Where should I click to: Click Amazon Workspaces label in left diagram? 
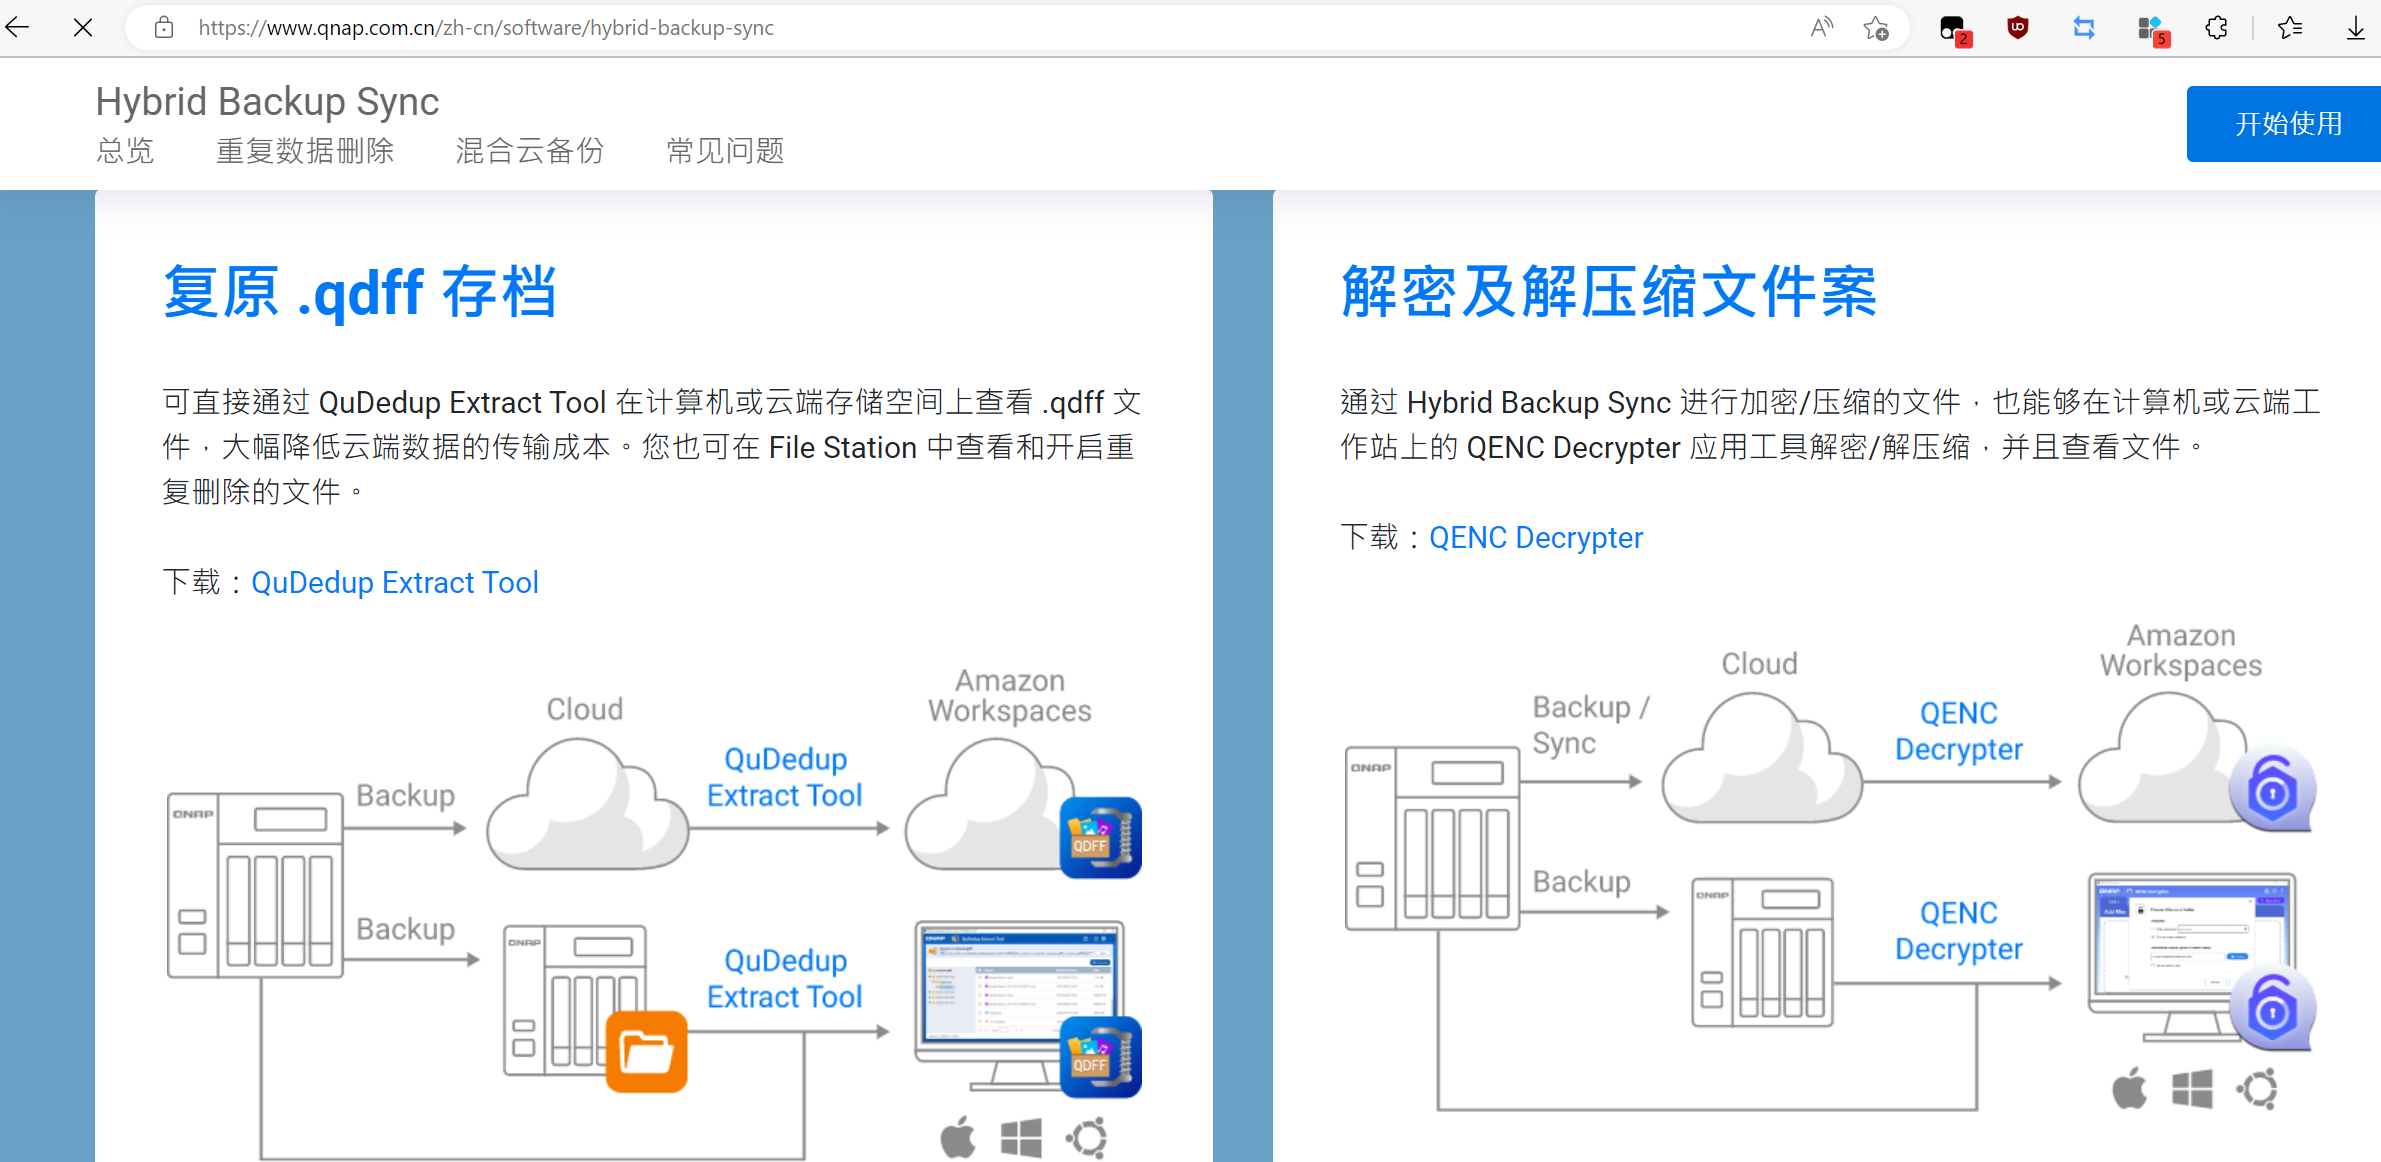pos(1009,696)
